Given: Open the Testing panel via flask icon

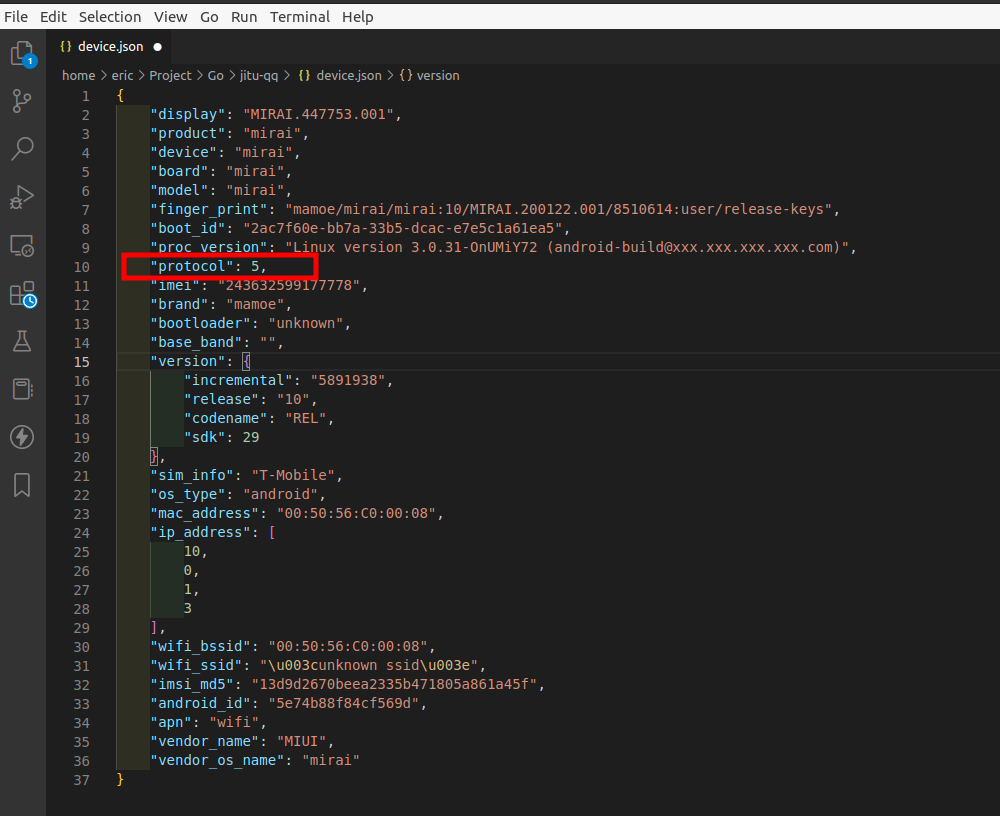Looking at the screenshot, I should [x=21, y=341].
